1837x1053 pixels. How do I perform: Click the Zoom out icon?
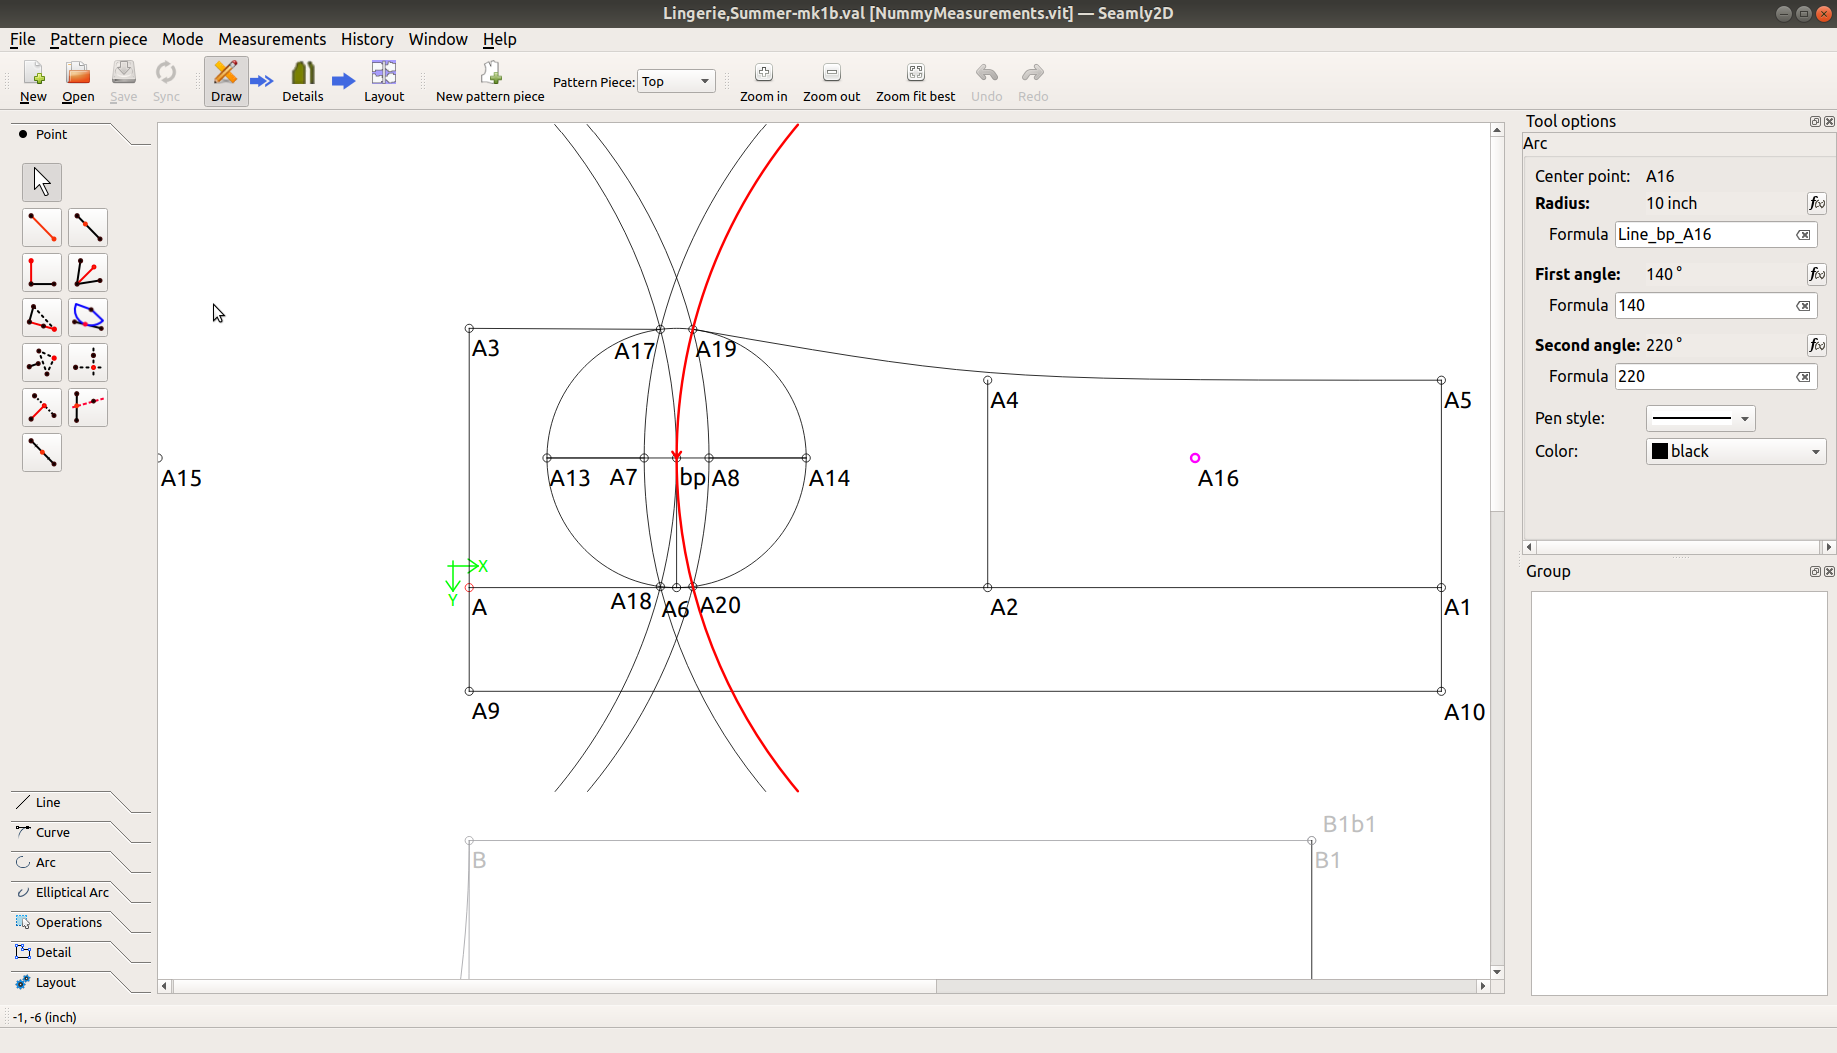[x=831, y=73]
